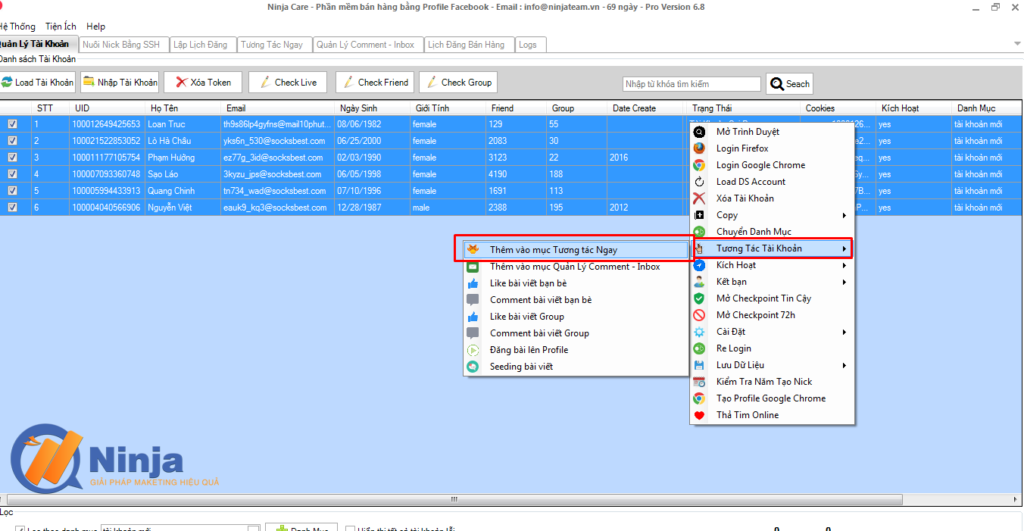Click the magnifier icon in Seach button
The height and width of the screenshot is (531, 1024).
pos(776,84)
